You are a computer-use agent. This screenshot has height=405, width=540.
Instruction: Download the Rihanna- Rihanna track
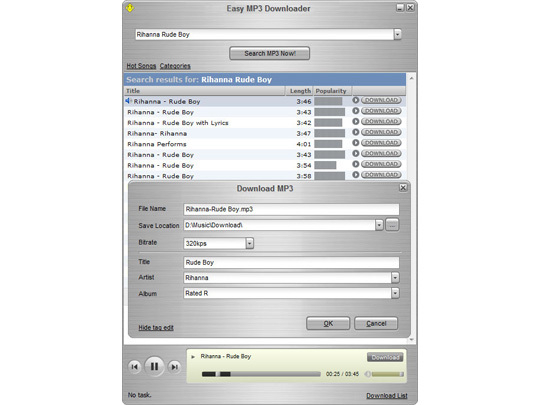pos(381,132)
